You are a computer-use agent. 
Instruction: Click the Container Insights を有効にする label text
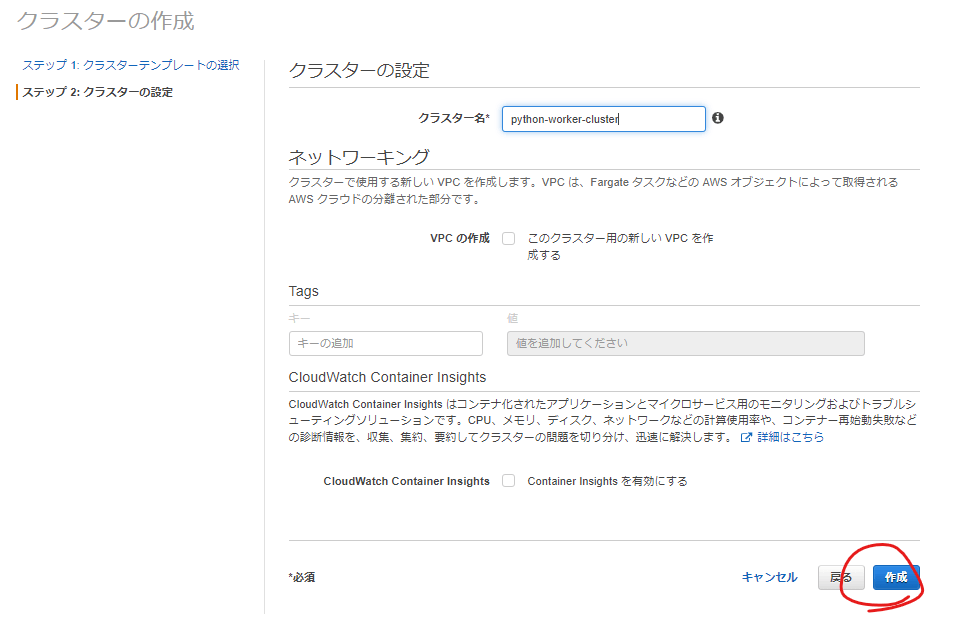pos(607,481)
